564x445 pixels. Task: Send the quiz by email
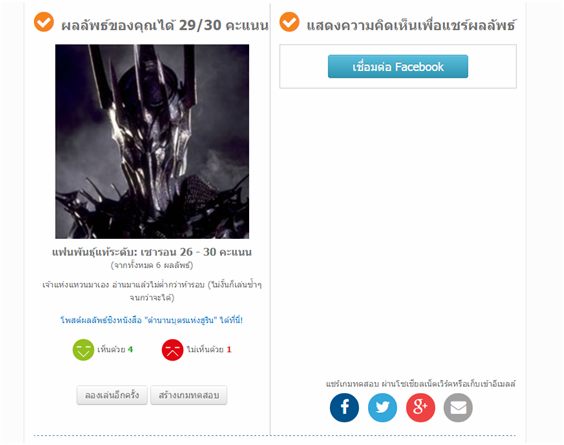coord(458,408)
